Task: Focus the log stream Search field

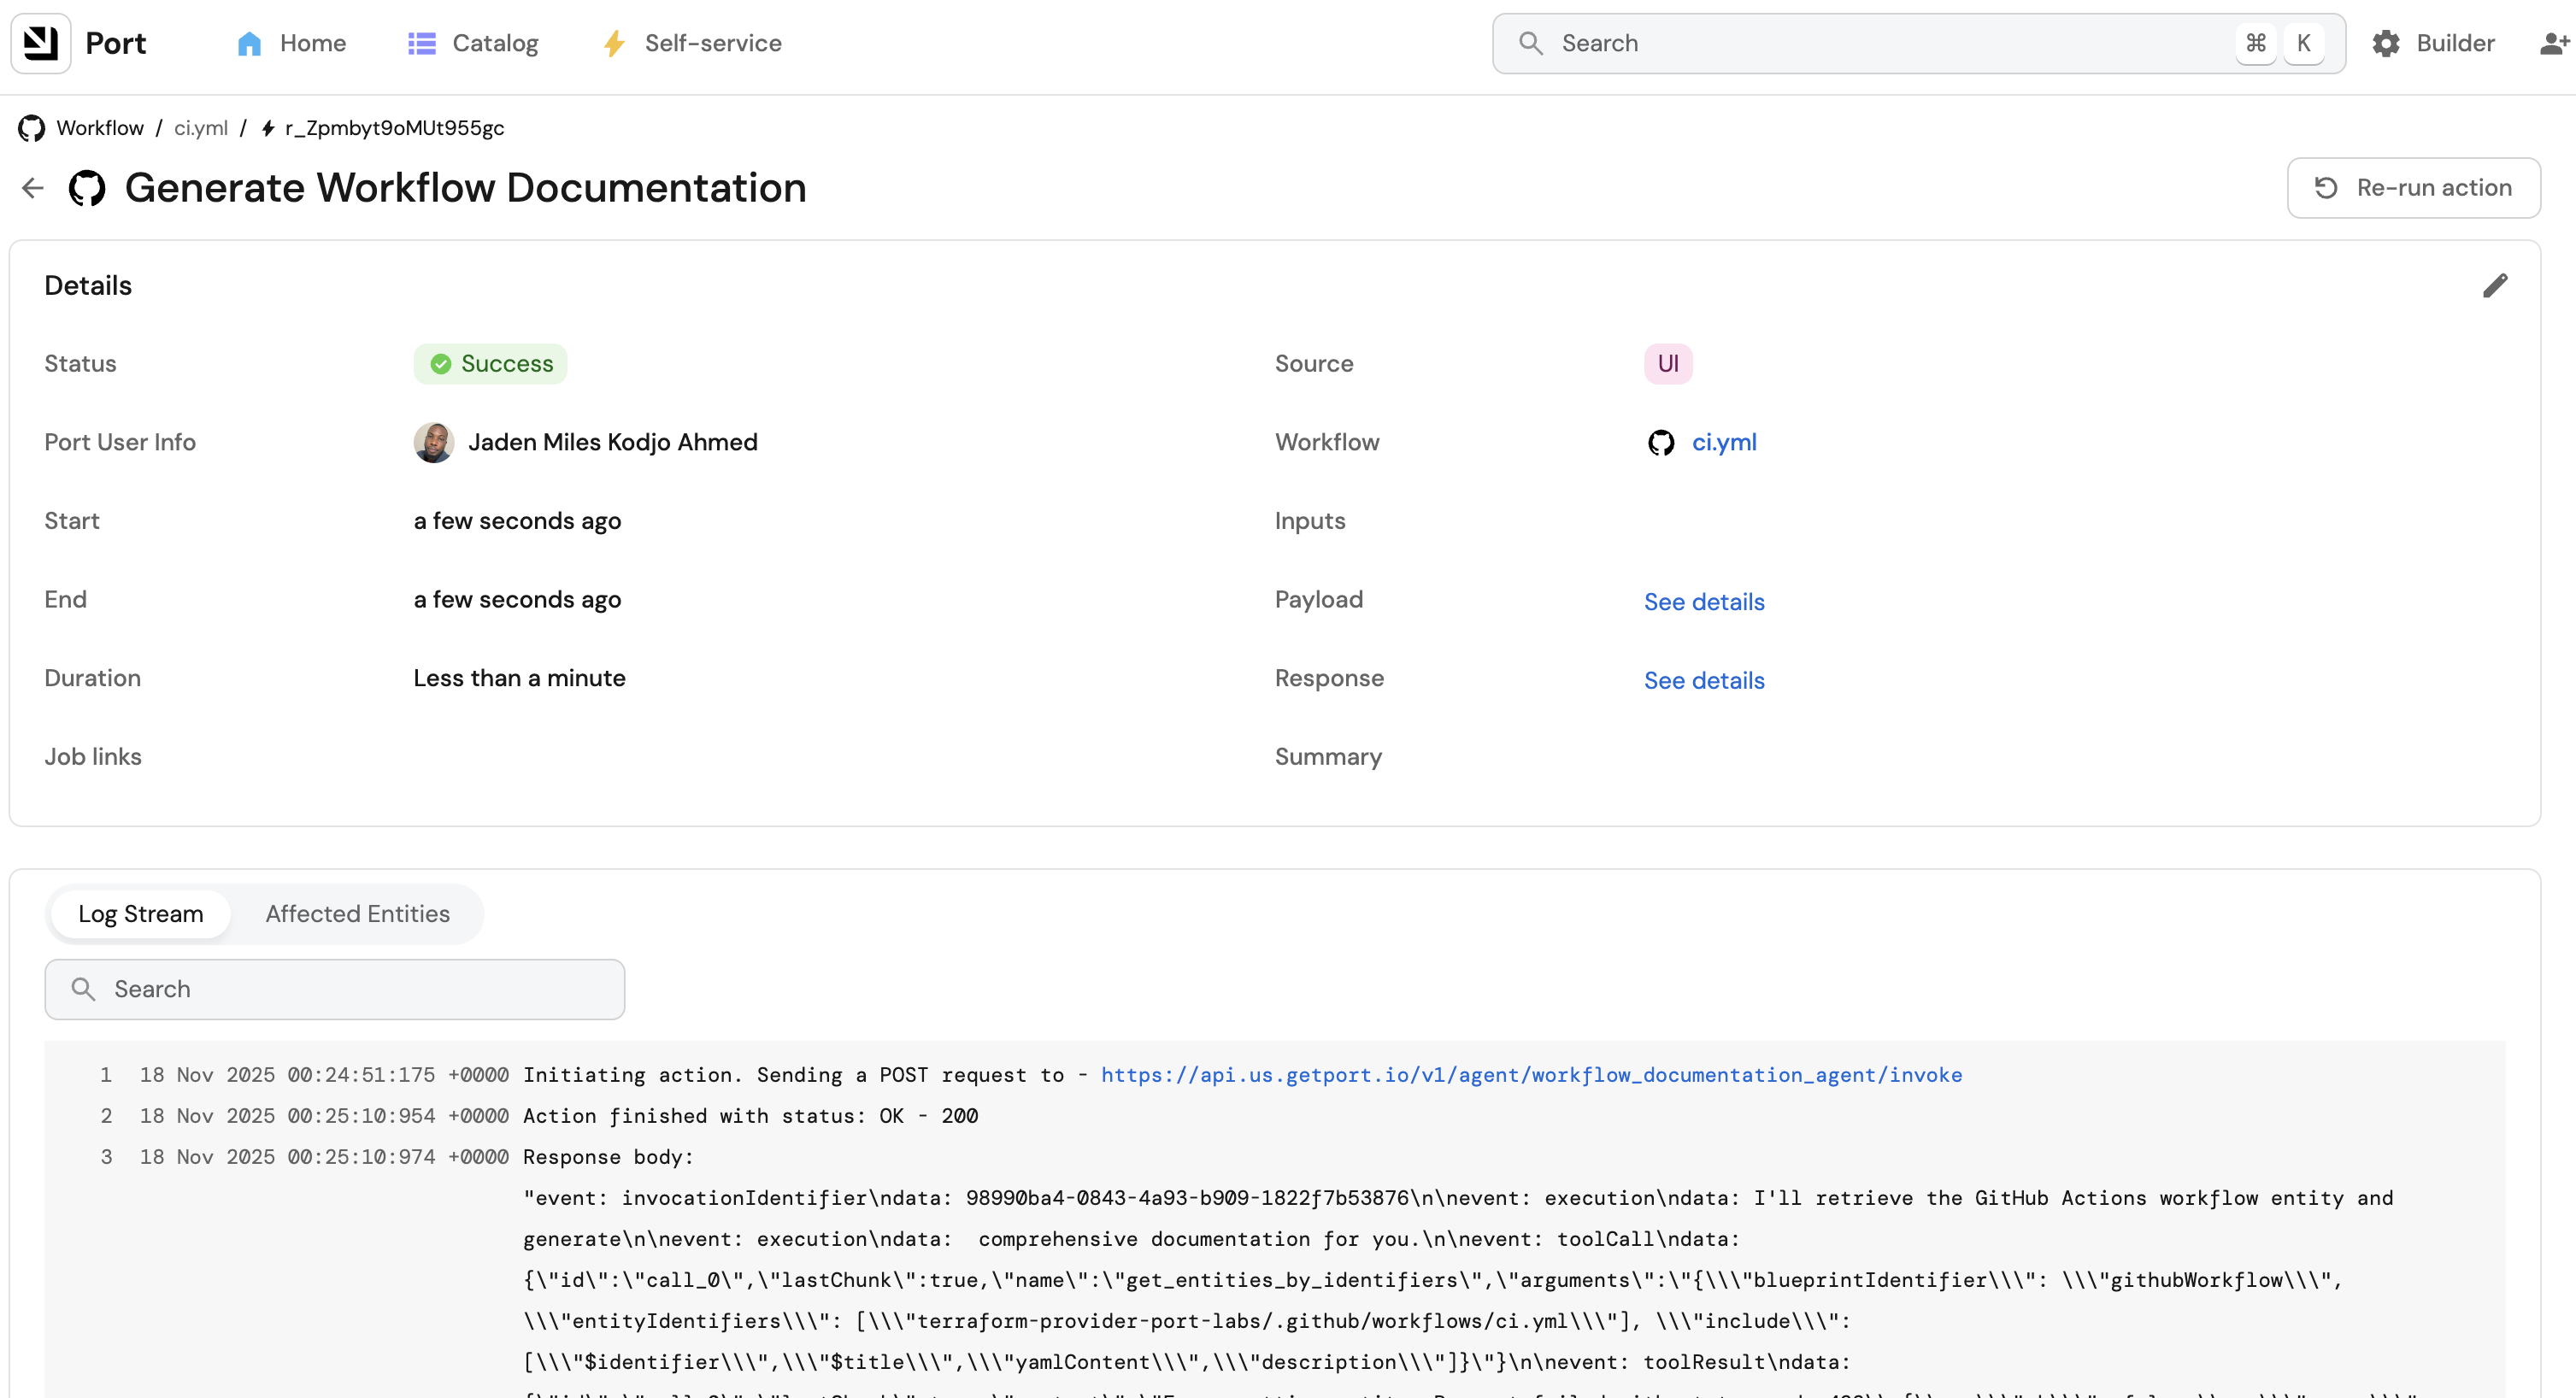Action: click(x=335, y=989)
